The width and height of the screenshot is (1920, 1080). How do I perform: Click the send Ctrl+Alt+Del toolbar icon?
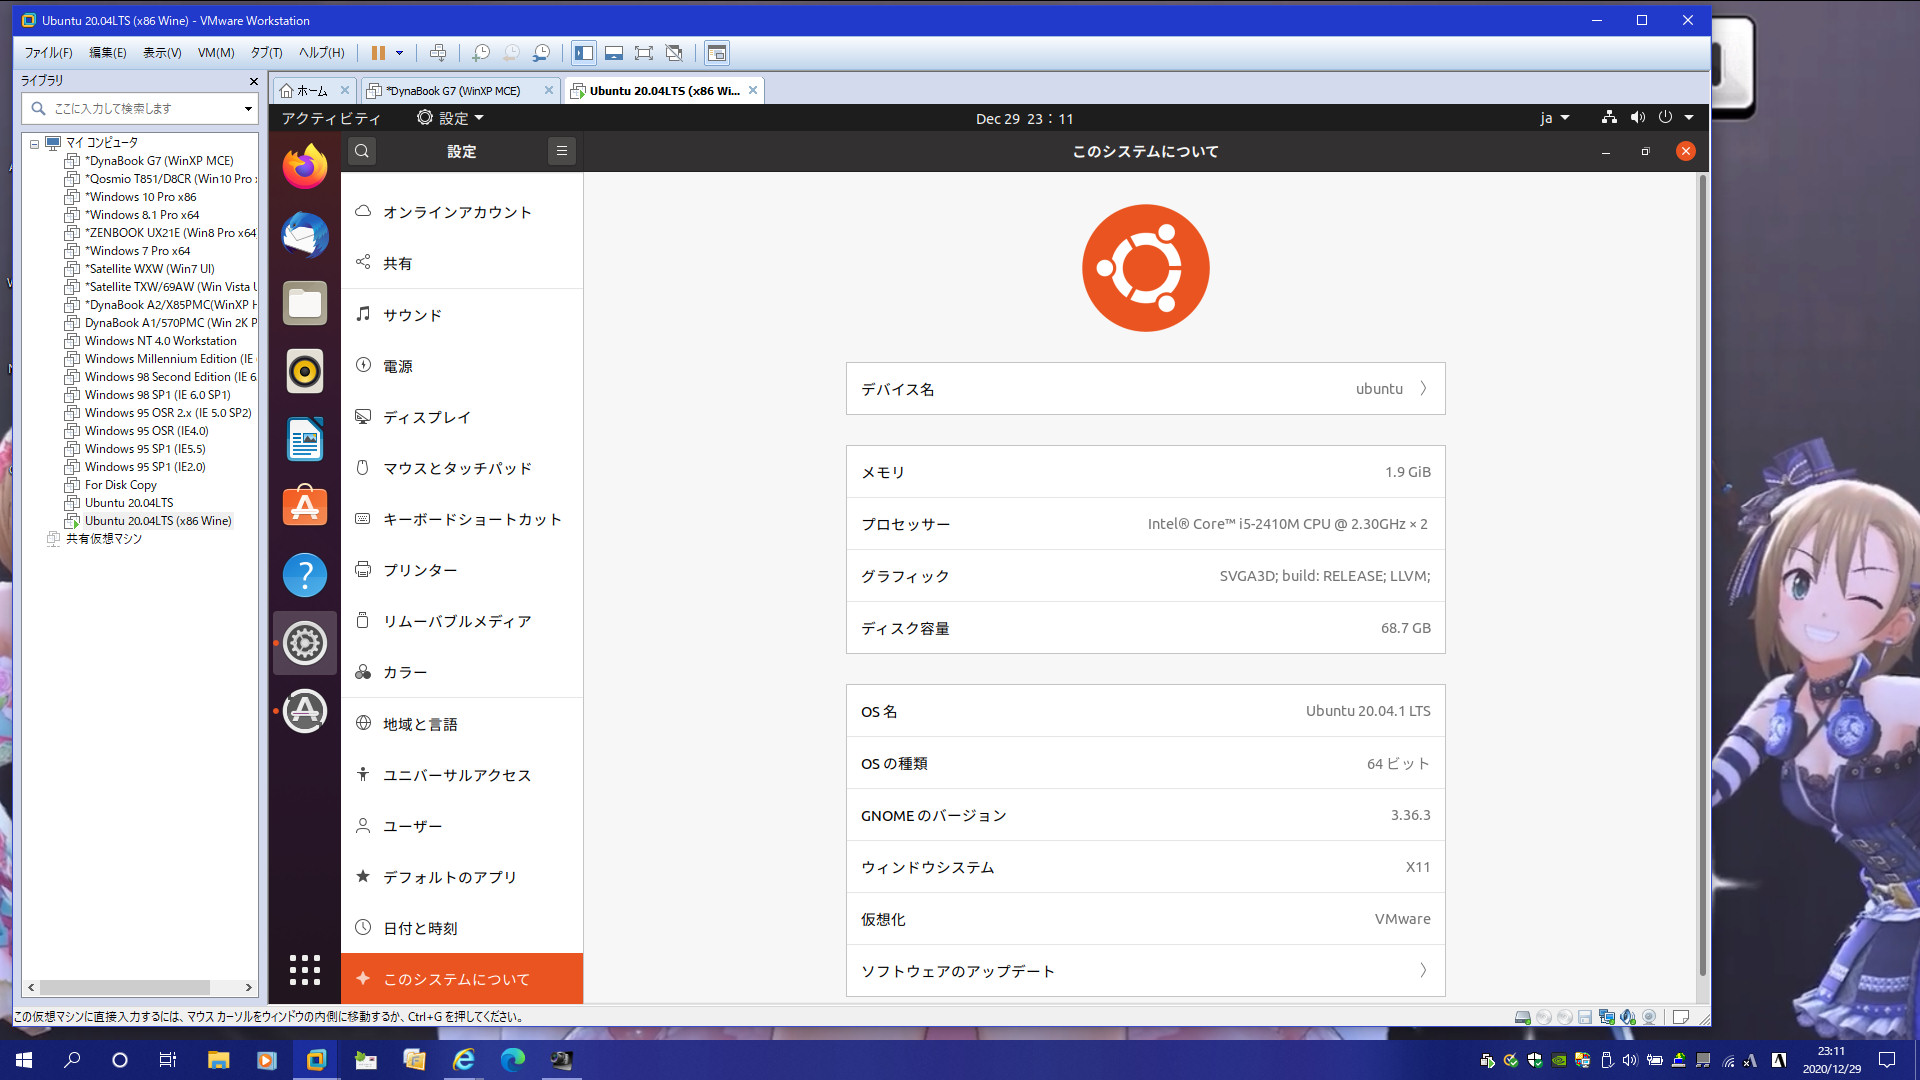pyautogui.click(x=437, y=53)
